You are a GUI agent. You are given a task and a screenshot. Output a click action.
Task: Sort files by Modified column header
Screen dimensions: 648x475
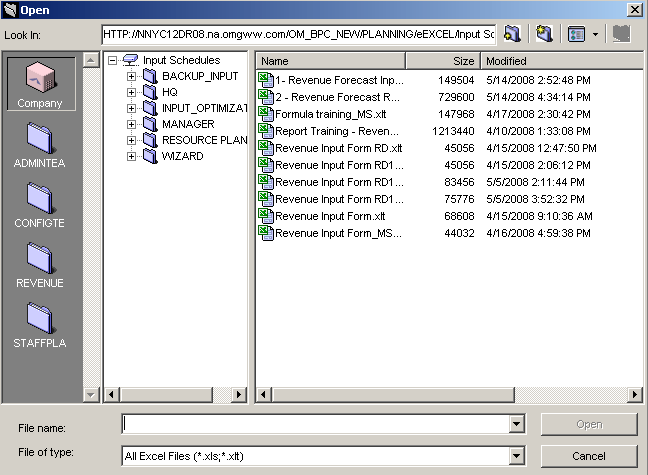[562, 61]
